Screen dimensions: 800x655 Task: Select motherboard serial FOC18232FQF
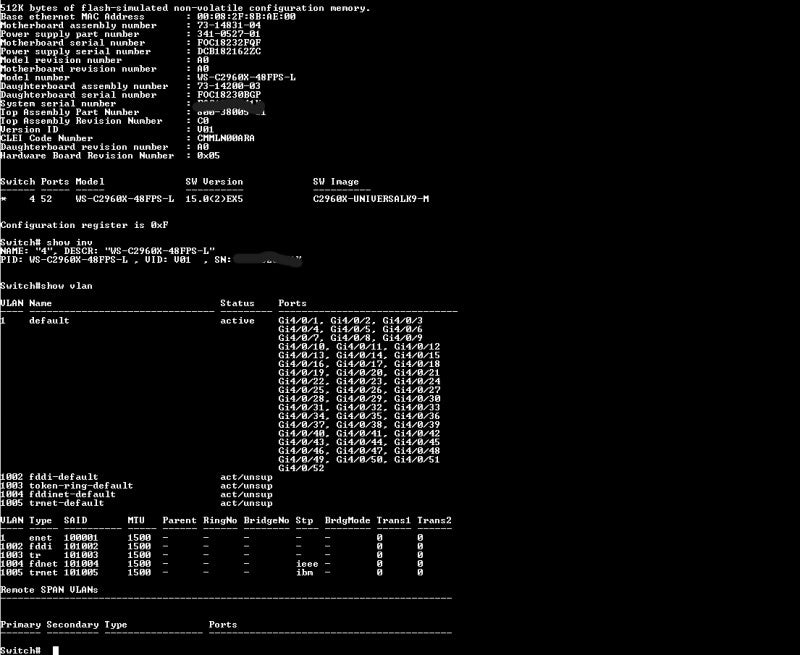coord(229,43)
